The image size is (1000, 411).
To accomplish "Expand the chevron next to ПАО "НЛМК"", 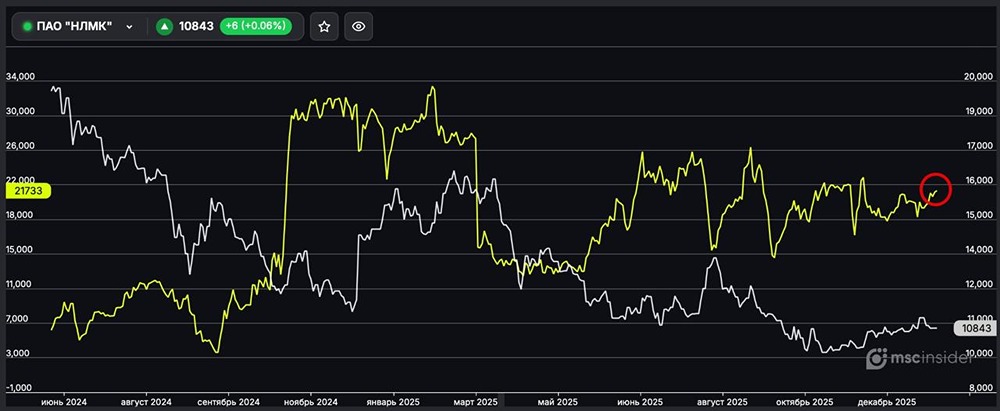I will tap(129, 27).
